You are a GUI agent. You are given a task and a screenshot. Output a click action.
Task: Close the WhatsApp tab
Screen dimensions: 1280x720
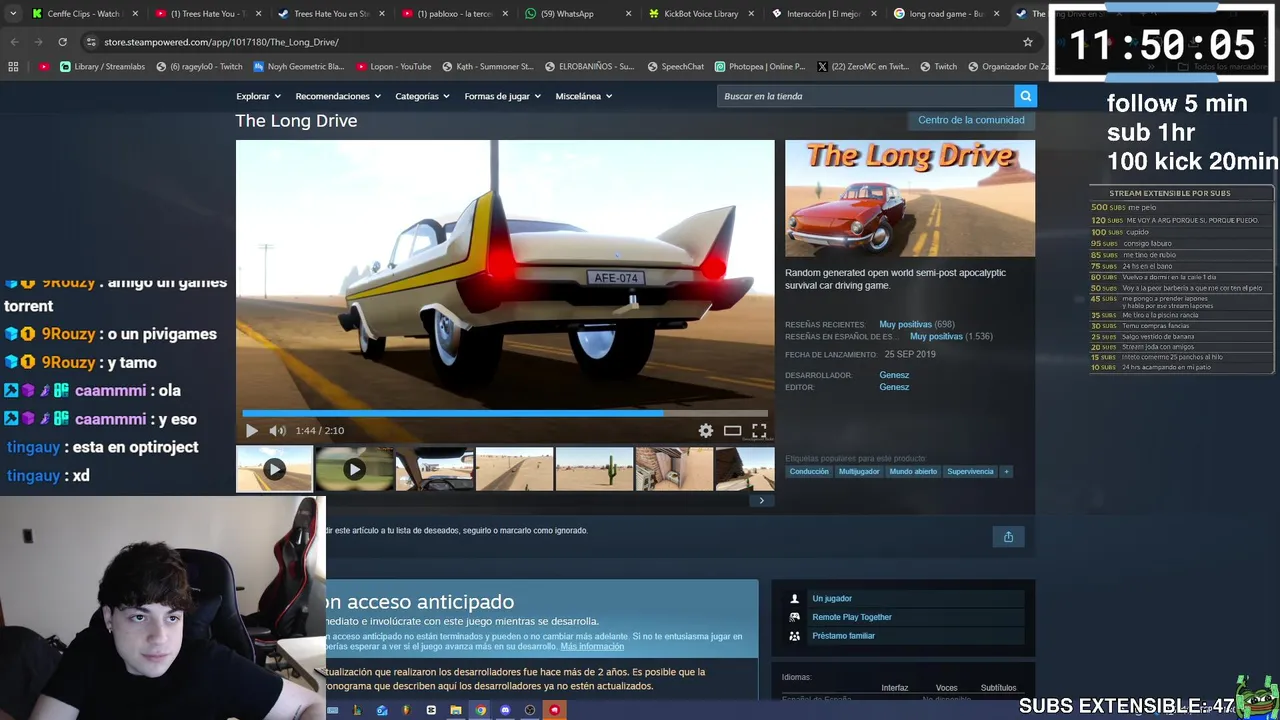tap(628, 14)
